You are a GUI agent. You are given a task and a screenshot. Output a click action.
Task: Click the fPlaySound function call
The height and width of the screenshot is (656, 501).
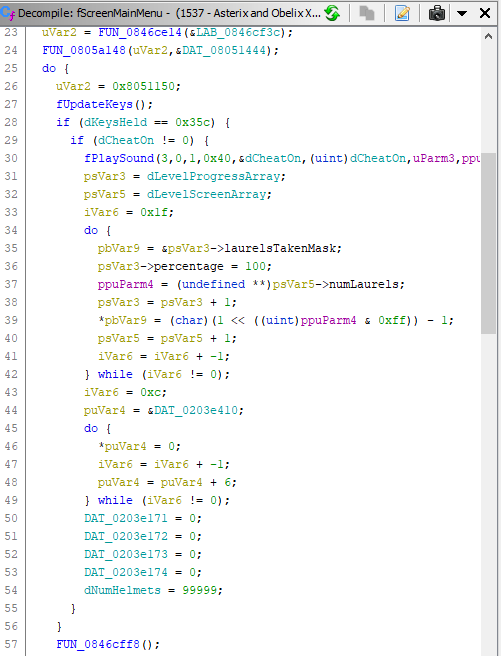[119, 158]
